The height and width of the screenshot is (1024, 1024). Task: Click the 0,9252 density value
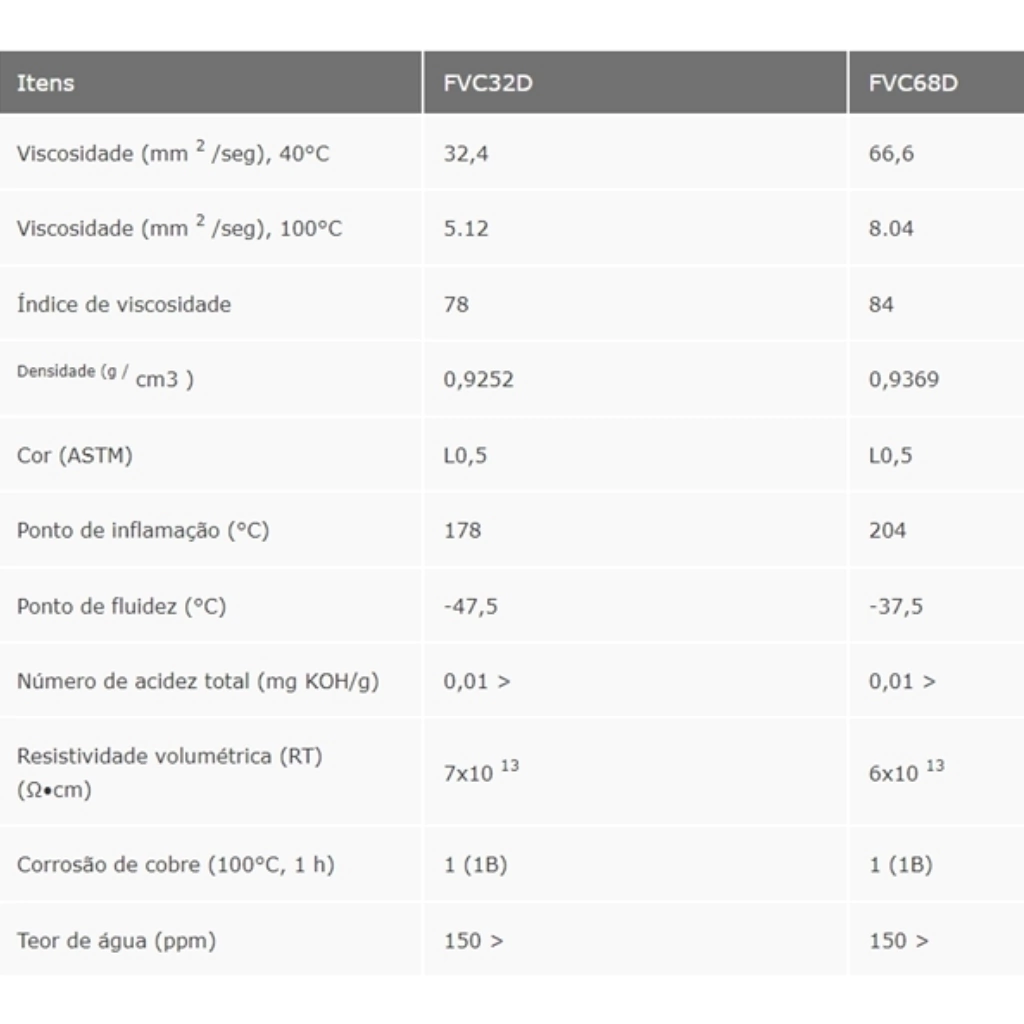478,379
